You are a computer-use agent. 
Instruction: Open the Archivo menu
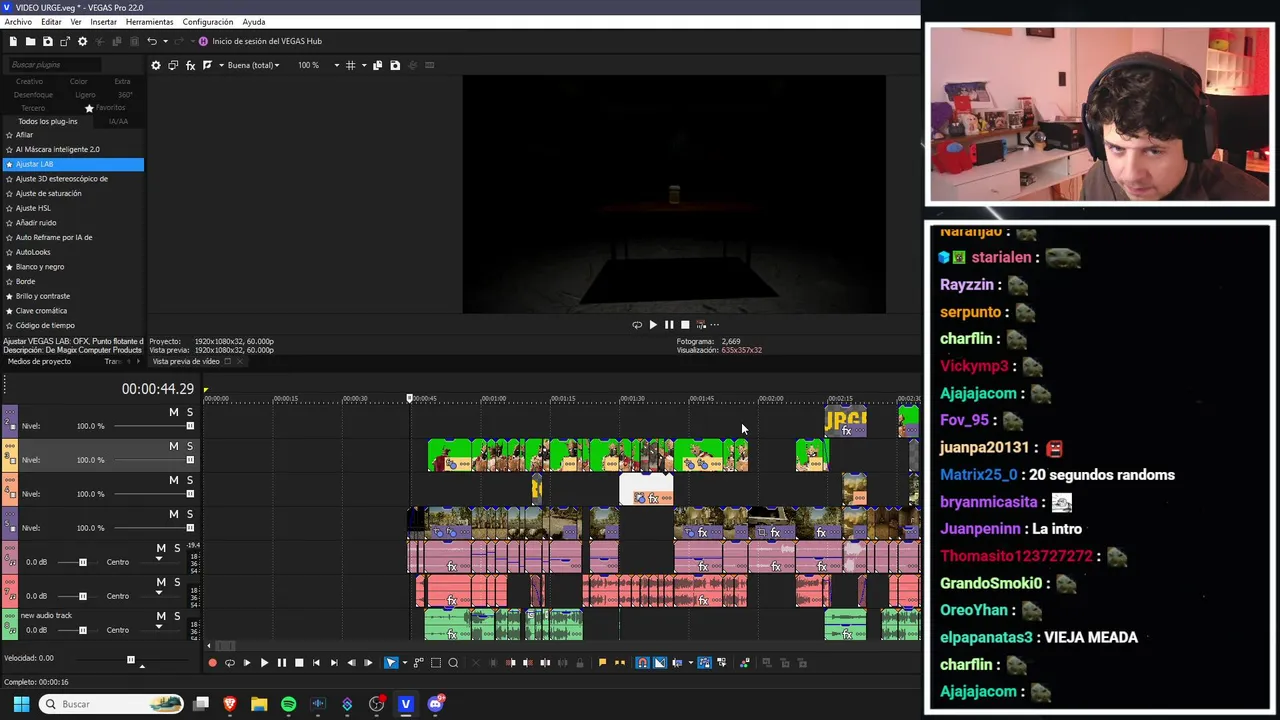pyautogui.click(x=18, y=22)
